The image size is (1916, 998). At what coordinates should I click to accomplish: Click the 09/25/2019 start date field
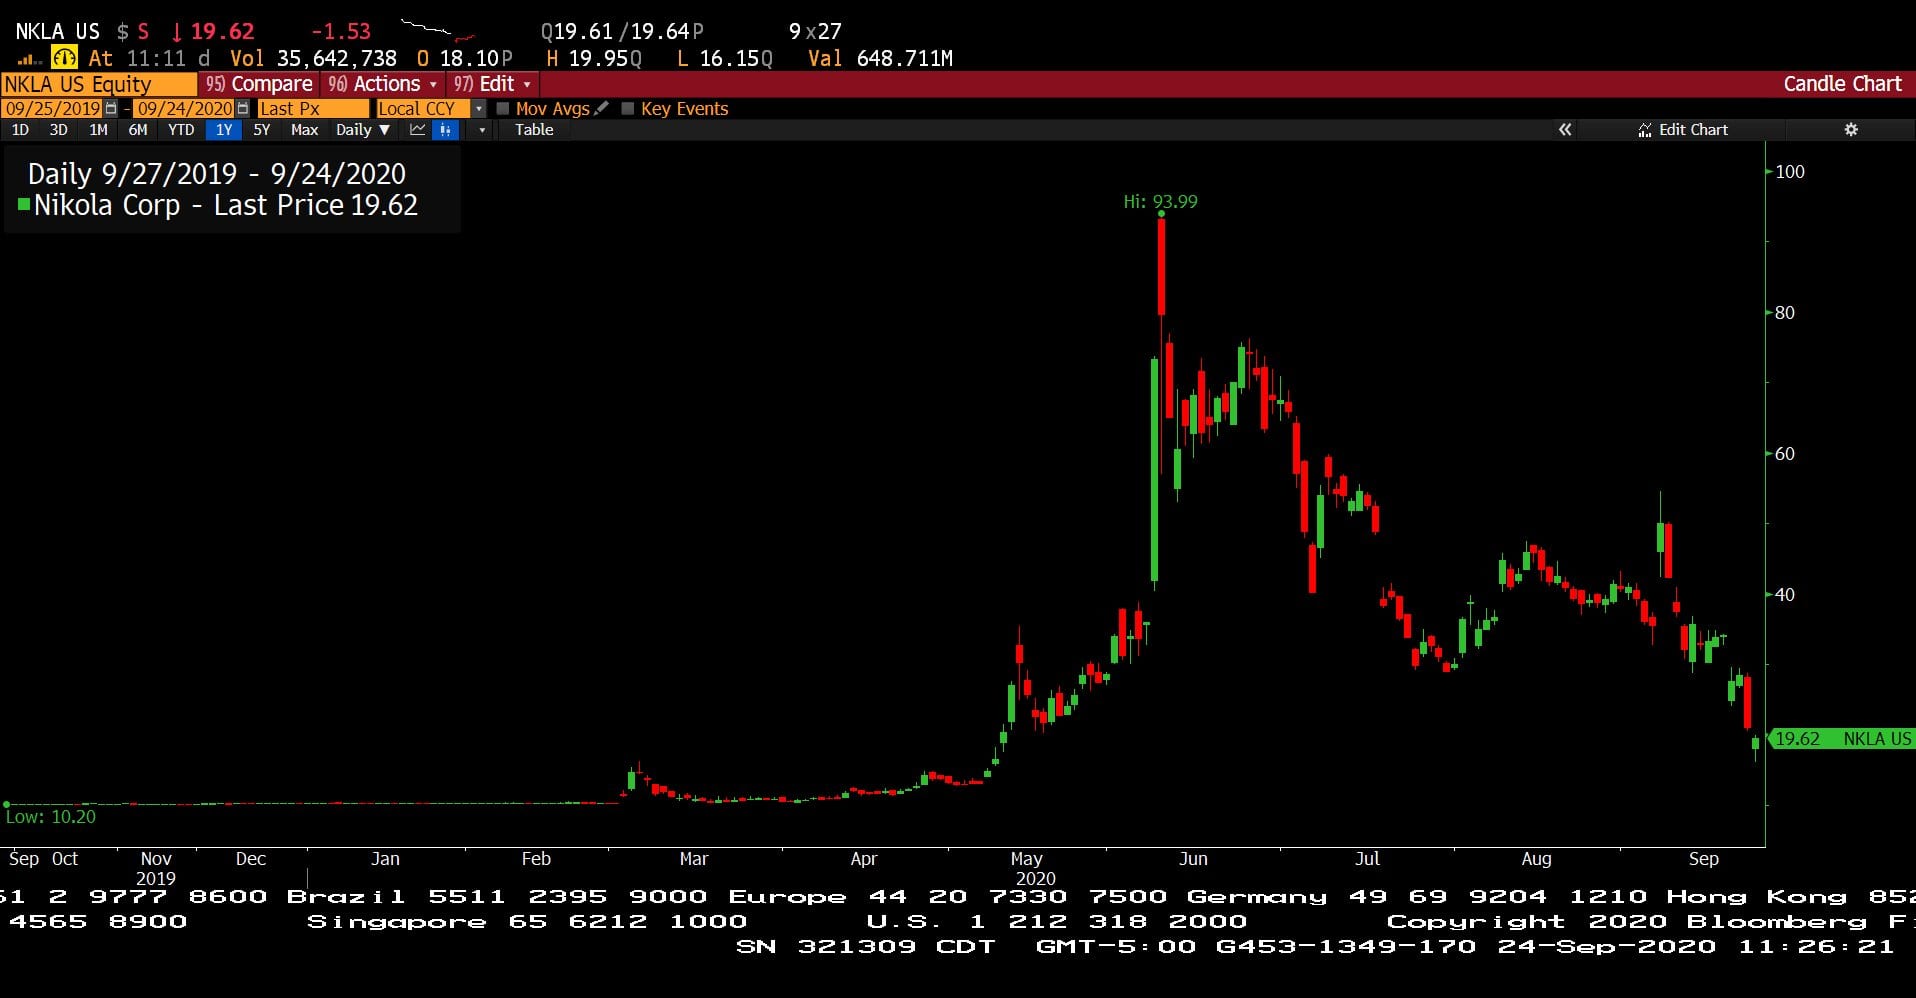[52, 108]
